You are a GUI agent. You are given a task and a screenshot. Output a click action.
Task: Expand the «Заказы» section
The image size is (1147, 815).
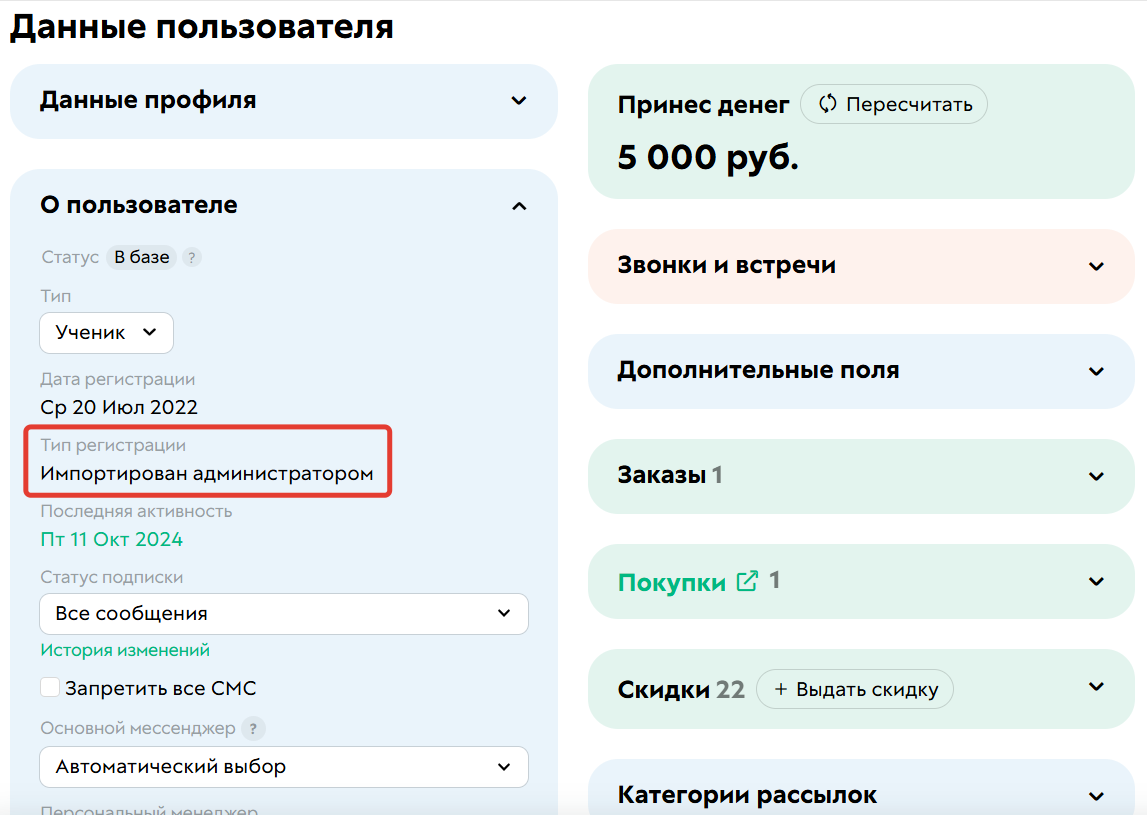tap(1095, 476)
